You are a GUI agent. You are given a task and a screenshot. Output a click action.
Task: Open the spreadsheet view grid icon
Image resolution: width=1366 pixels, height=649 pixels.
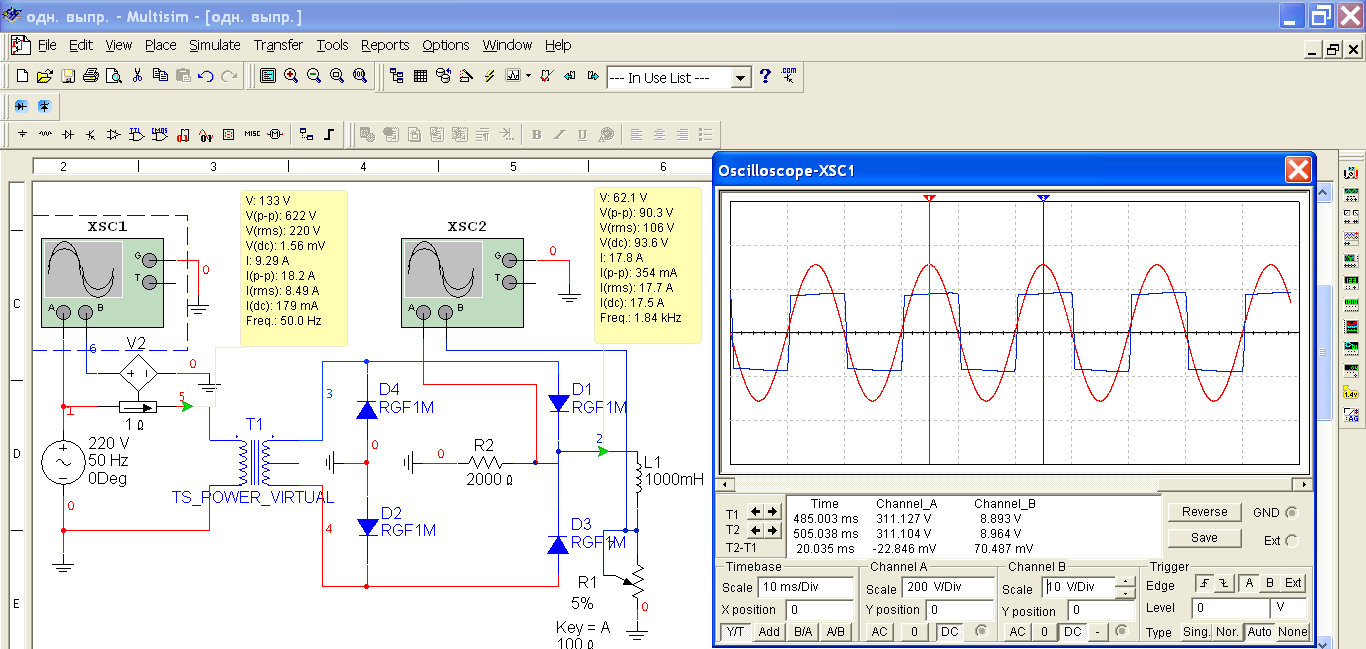coord(420,76)
